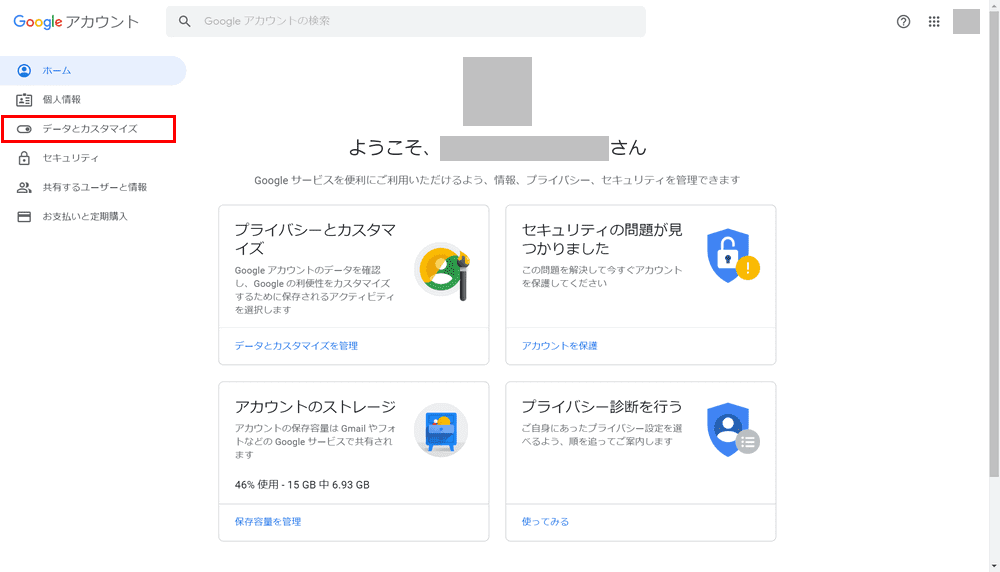1000x572 pixels.
Task: Click the セキュリティの問題が見つかりました heading
Action: point(602,239)
